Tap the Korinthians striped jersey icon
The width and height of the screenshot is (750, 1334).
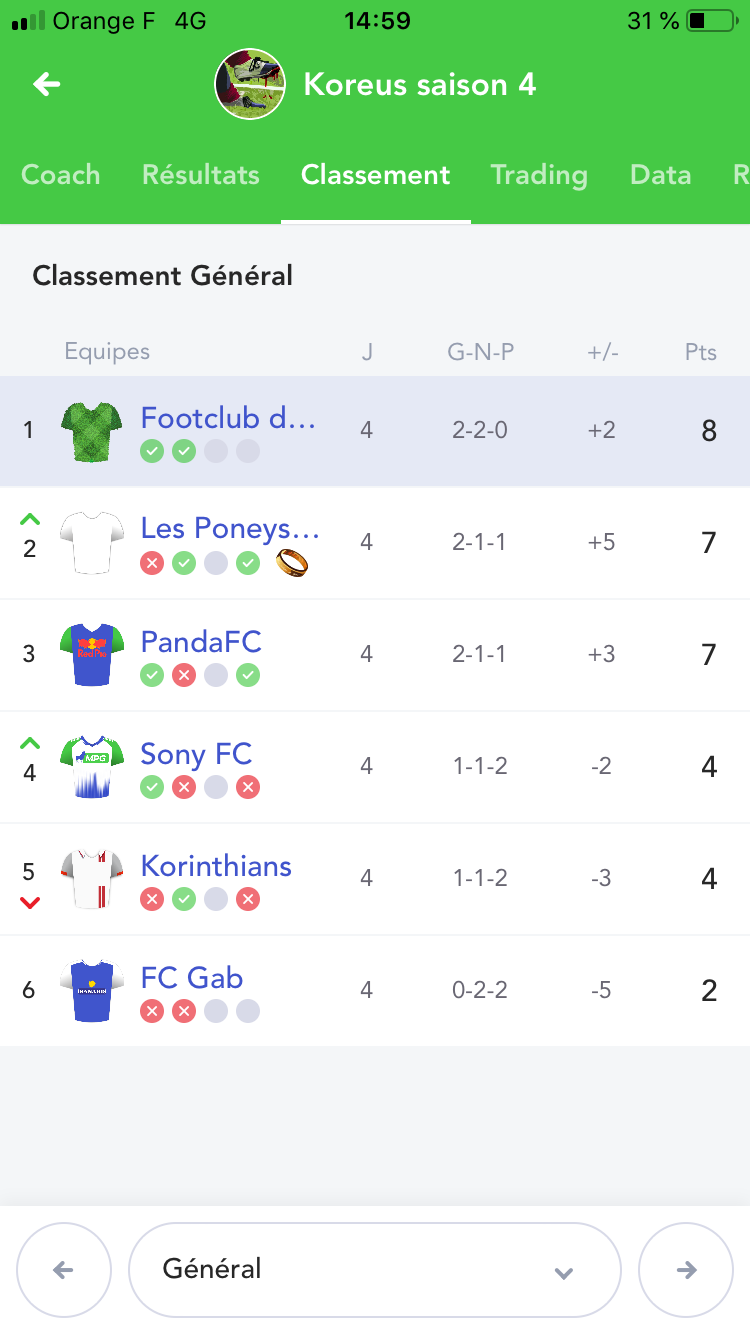pos(92,879)
